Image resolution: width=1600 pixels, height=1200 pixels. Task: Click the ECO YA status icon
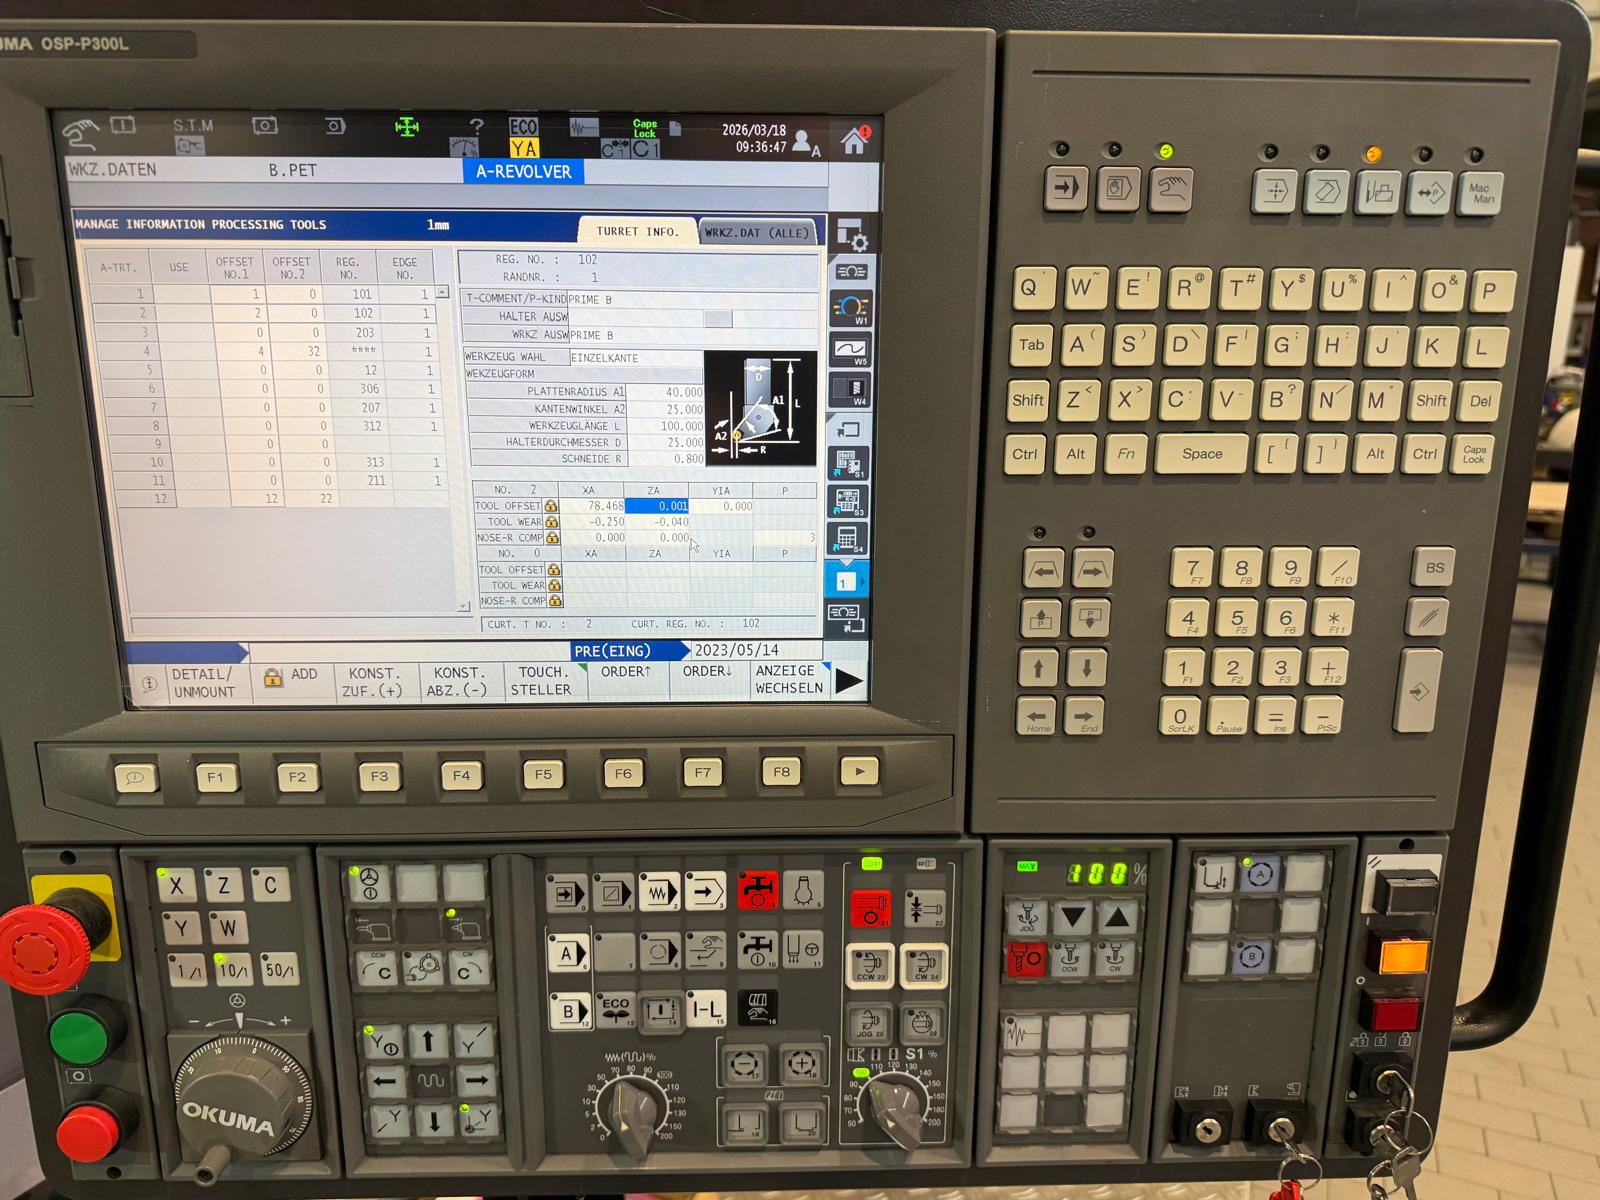(x=524, y=138)
